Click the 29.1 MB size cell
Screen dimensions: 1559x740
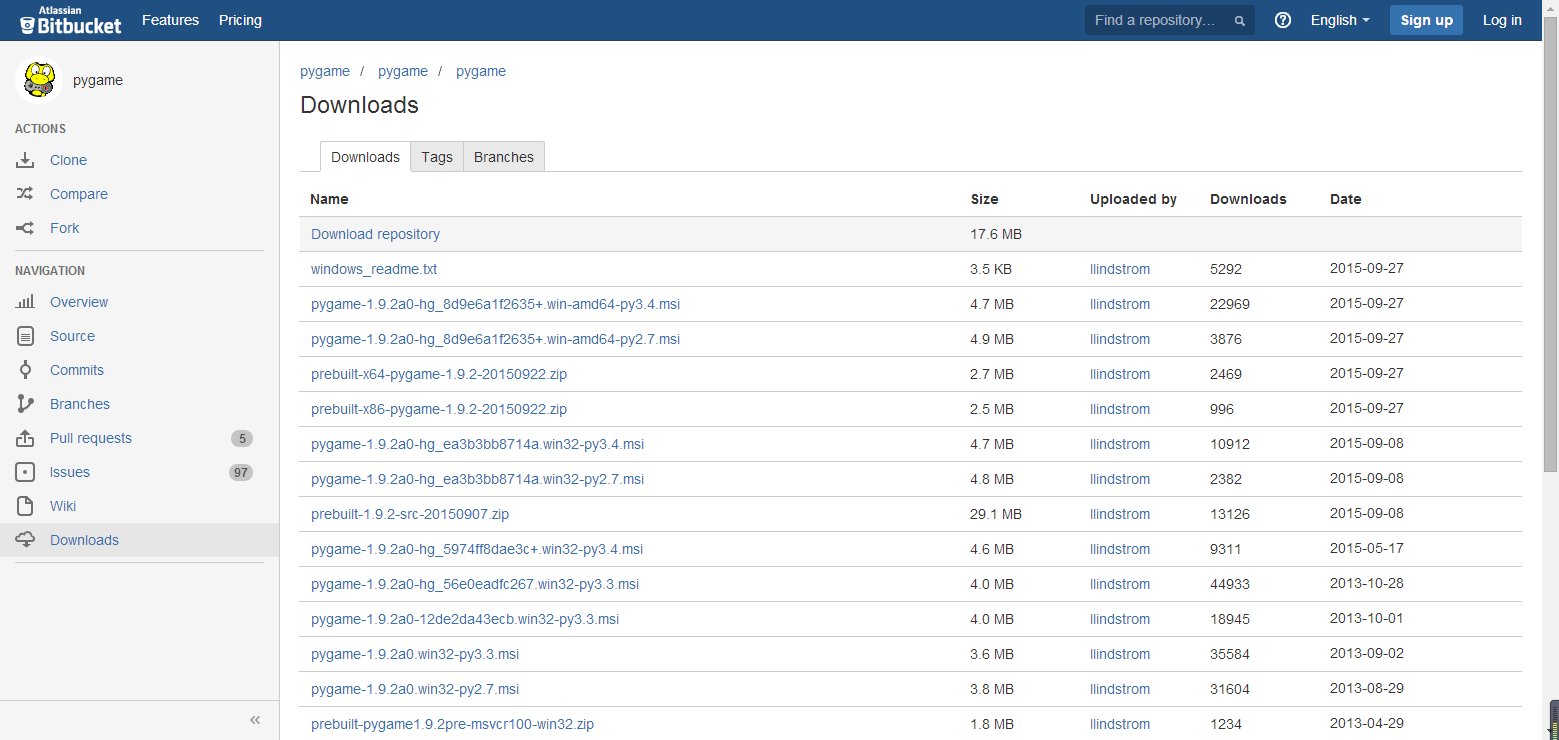(x=996, y=514)
